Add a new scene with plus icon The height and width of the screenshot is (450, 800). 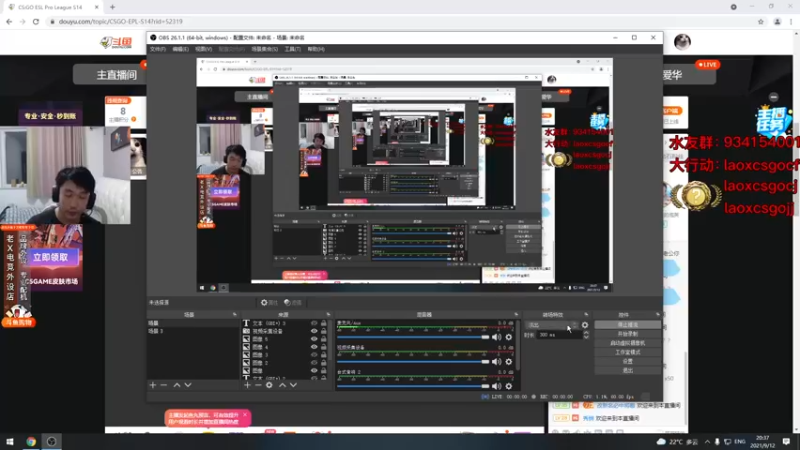pyautogui.click(x=153, y=385)
